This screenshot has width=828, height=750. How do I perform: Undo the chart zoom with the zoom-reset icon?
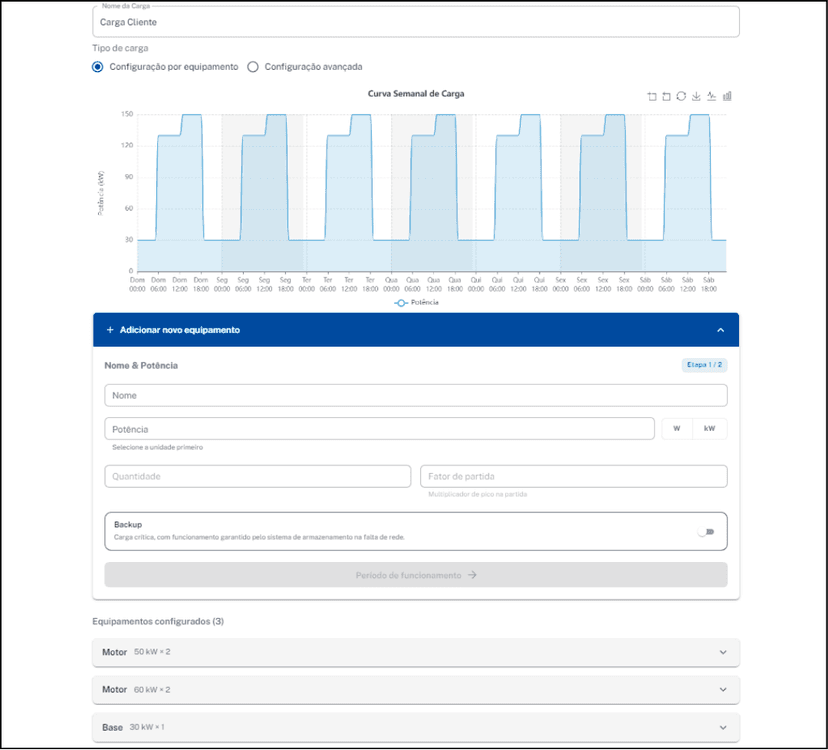666,96
